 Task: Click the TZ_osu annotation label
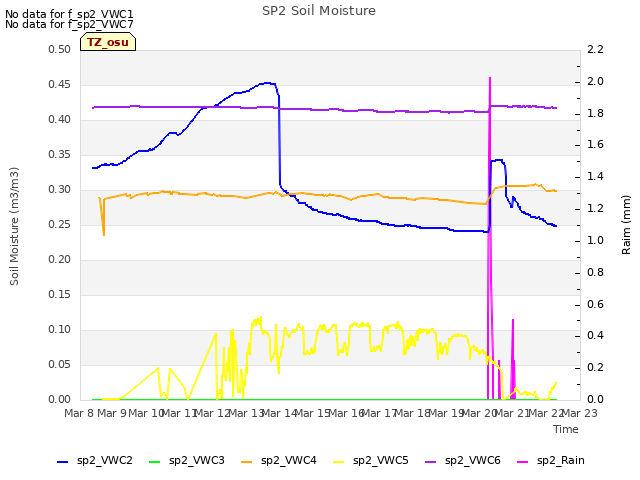point(108,42)
